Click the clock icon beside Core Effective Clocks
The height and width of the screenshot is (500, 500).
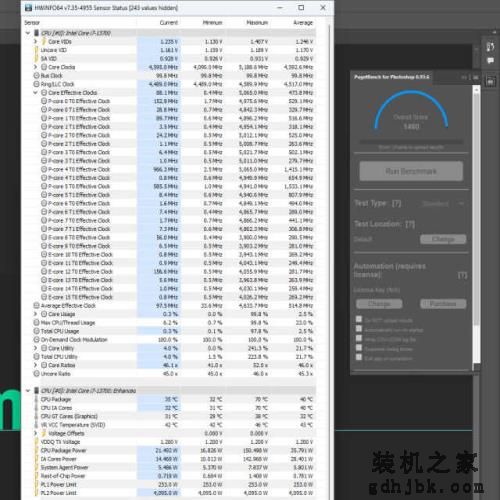[44, 93]
